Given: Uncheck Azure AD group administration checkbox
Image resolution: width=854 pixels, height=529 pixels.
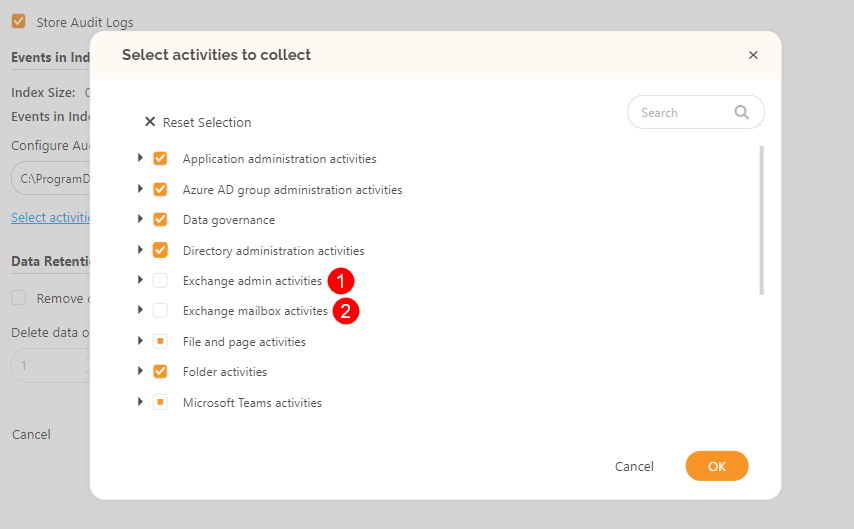Looking at the screenshot, I should pos(160,189).
